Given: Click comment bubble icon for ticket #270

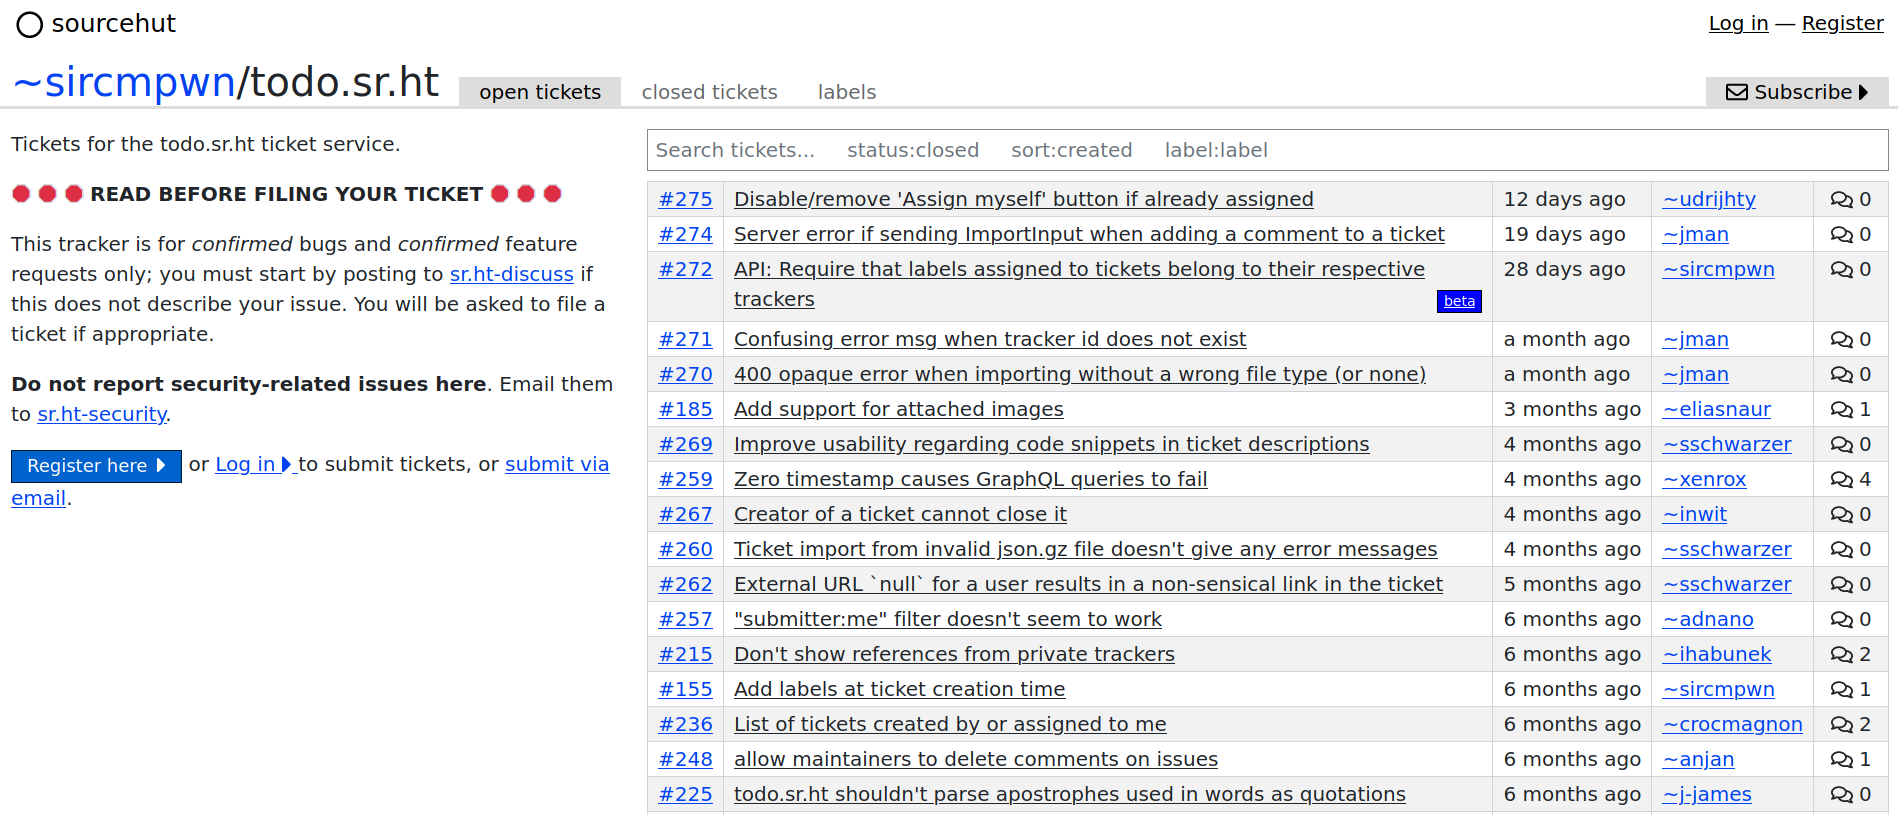Looking at the screenshot, I should 1841,375.
